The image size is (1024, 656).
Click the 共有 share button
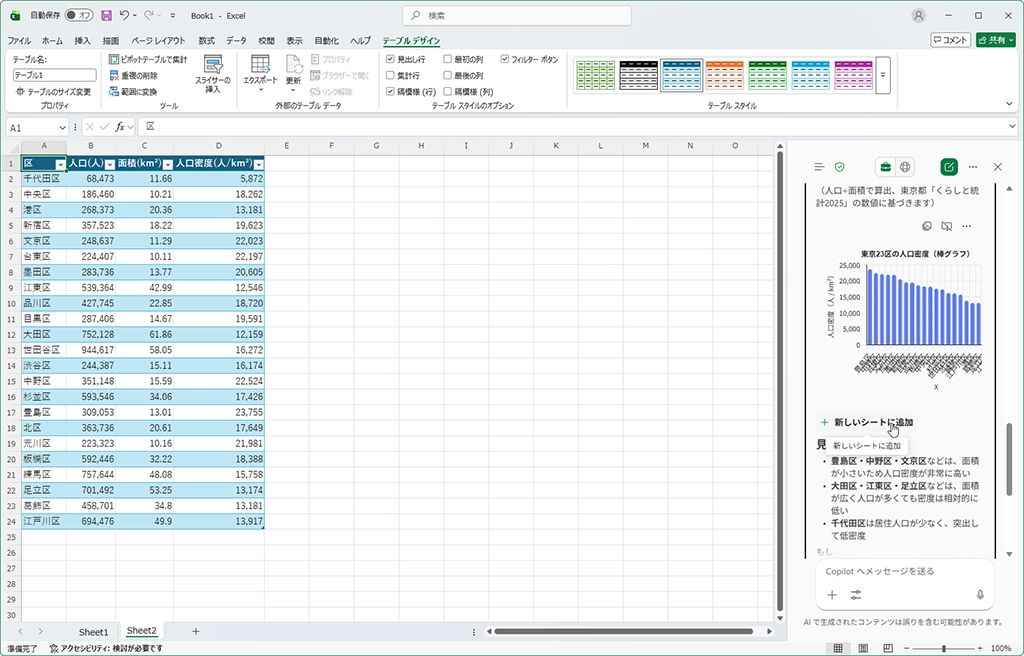996,40
